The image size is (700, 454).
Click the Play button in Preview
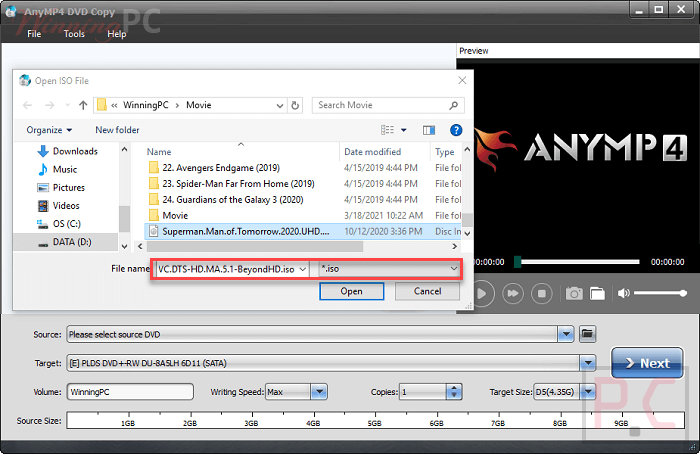[482, 294]
